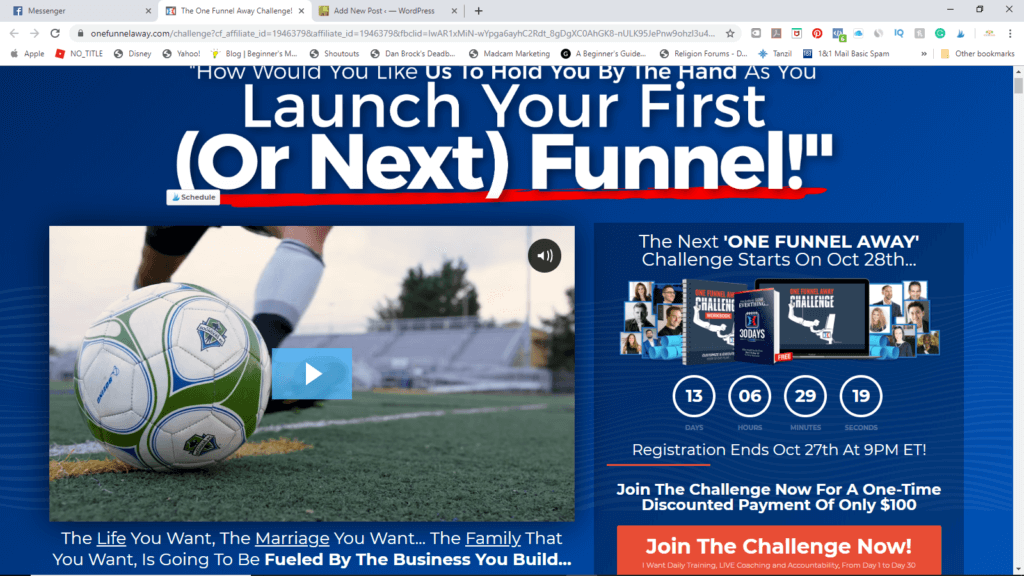The height and width of the screenshot is (576, 1024).
Task: Play the soccer ball video
Action: pos(312,374)
